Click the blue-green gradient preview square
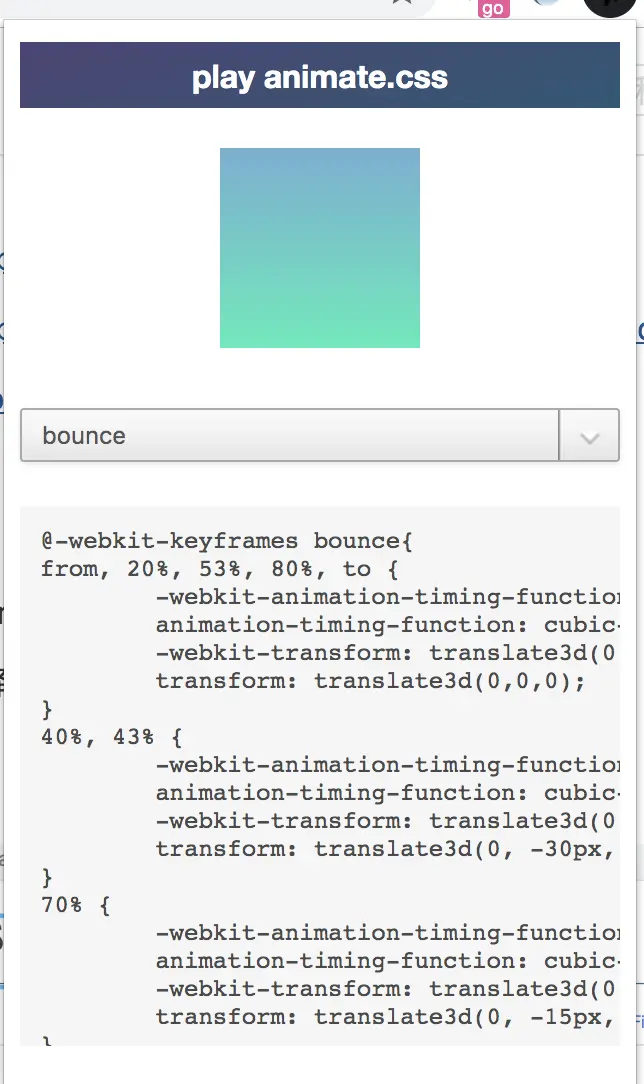Image resolution: width=644 pixels, height=1084 pixels. tap(320, 248)
